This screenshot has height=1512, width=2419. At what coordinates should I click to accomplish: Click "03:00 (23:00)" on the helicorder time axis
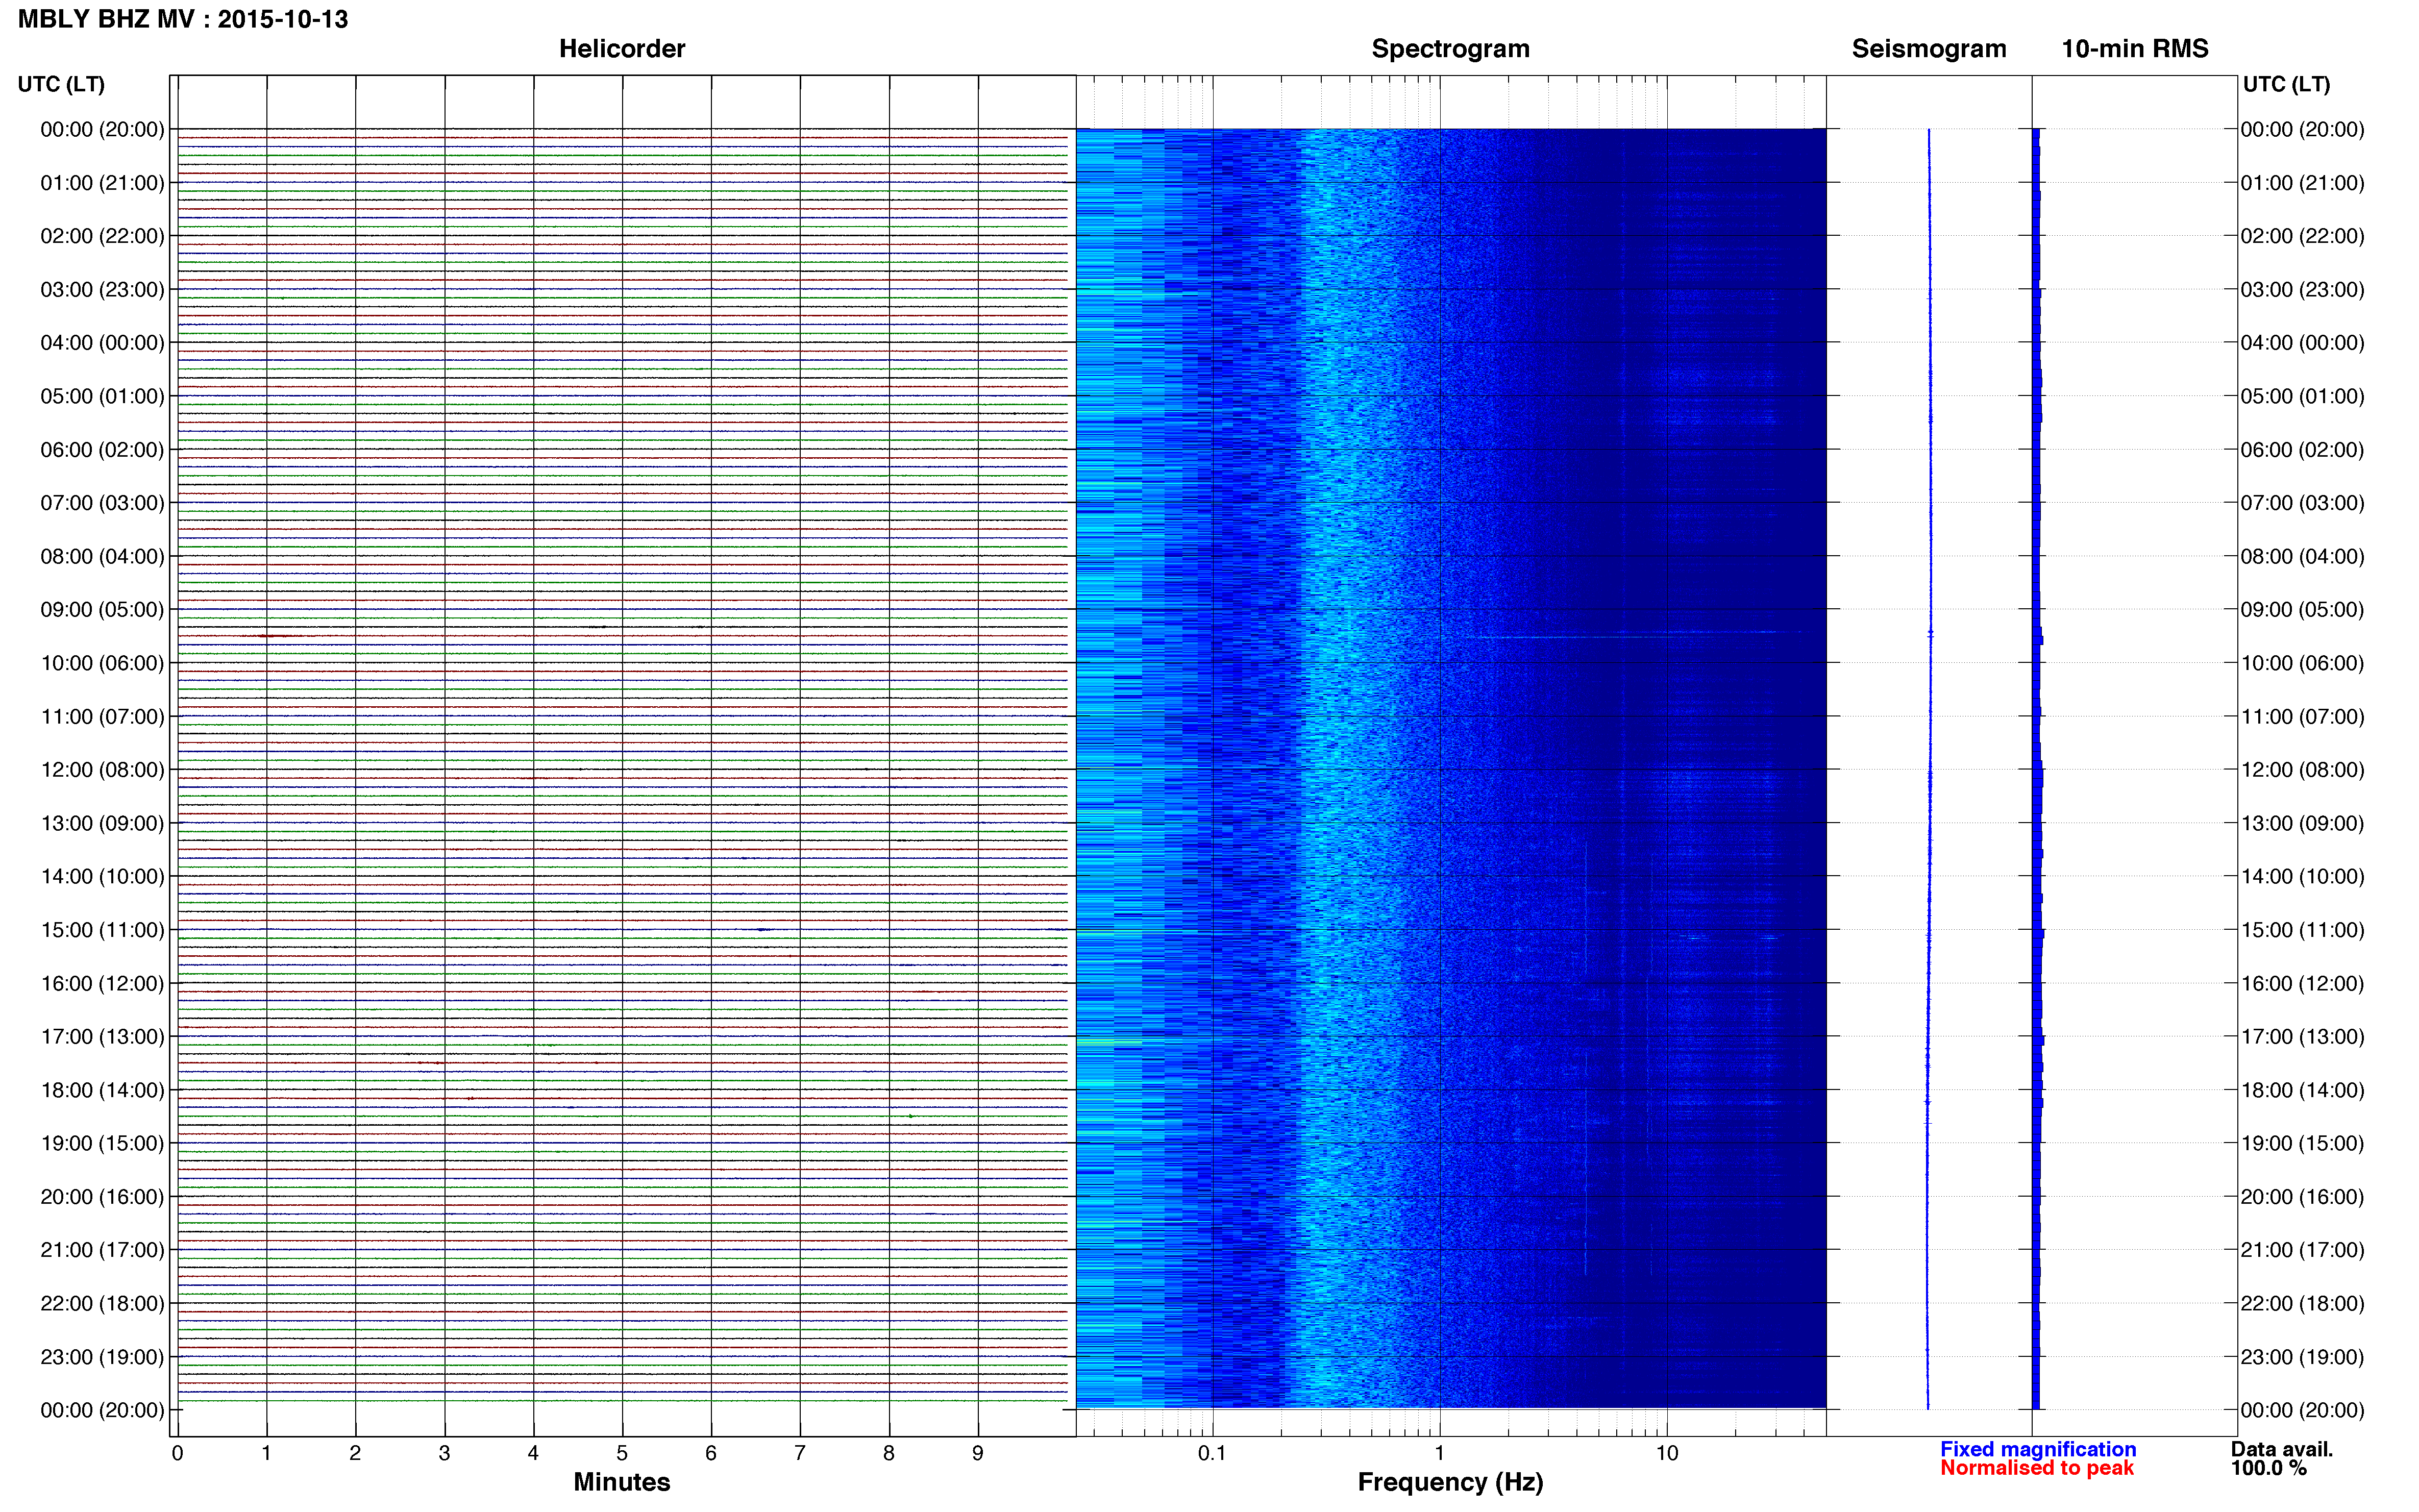tap(102, 290)
